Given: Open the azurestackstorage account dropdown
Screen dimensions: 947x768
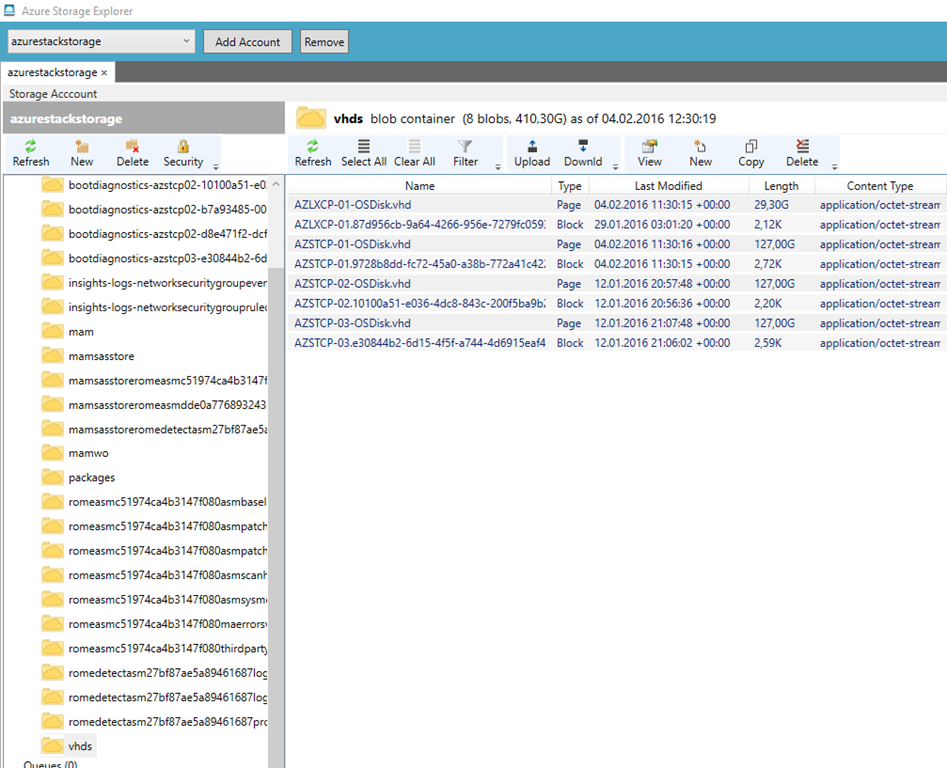Looking at the screenshot, I should click(x=187, y=41).
